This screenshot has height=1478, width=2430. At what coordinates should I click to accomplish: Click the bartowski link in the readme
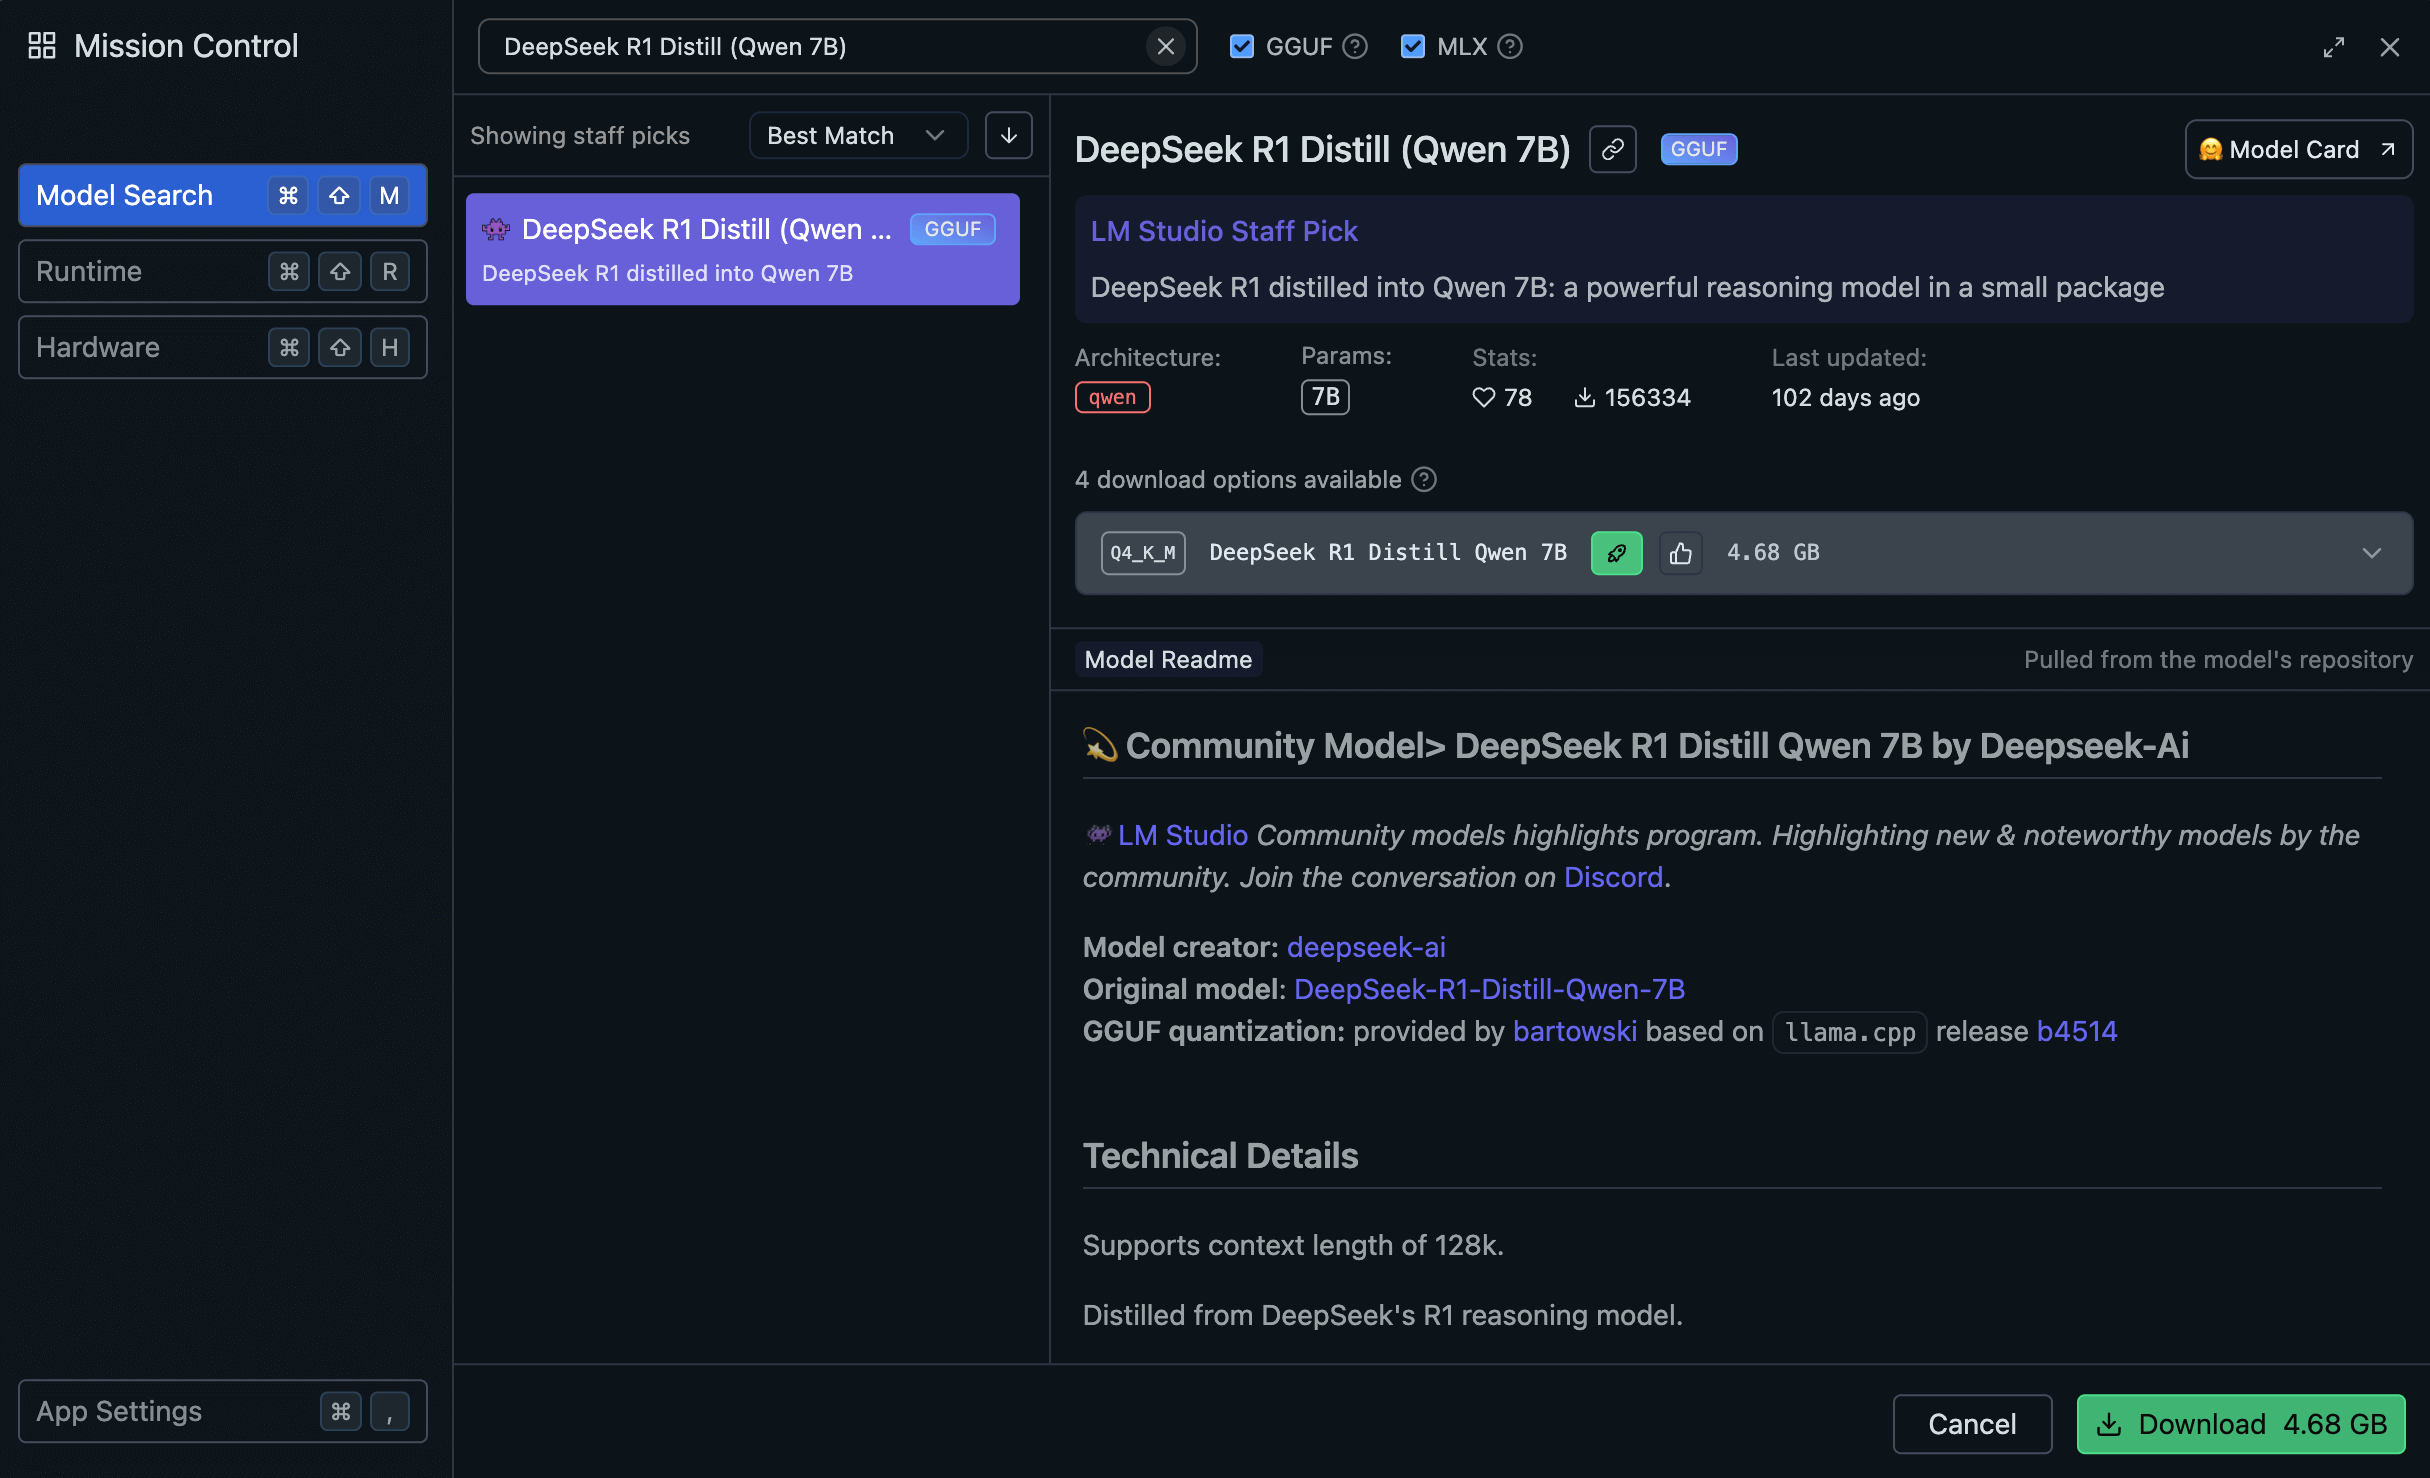point(1574,1031)
